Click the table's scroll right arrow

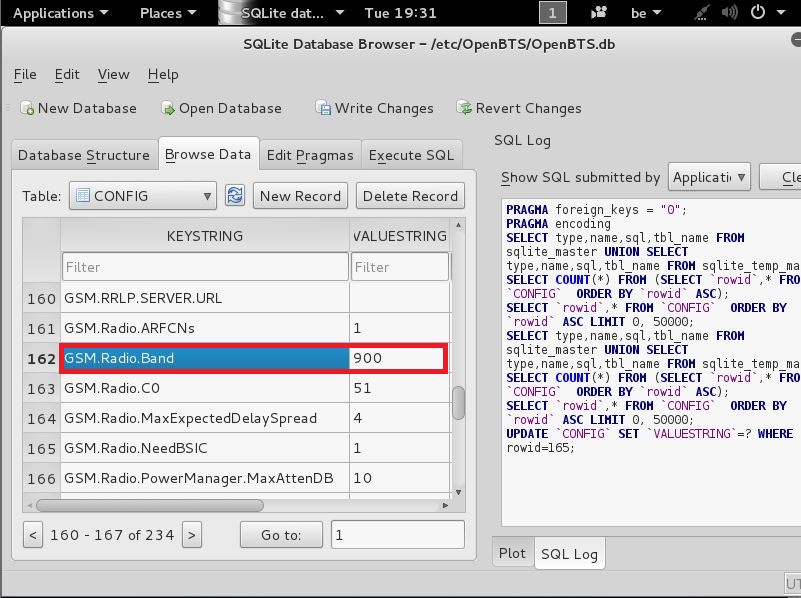445,505
